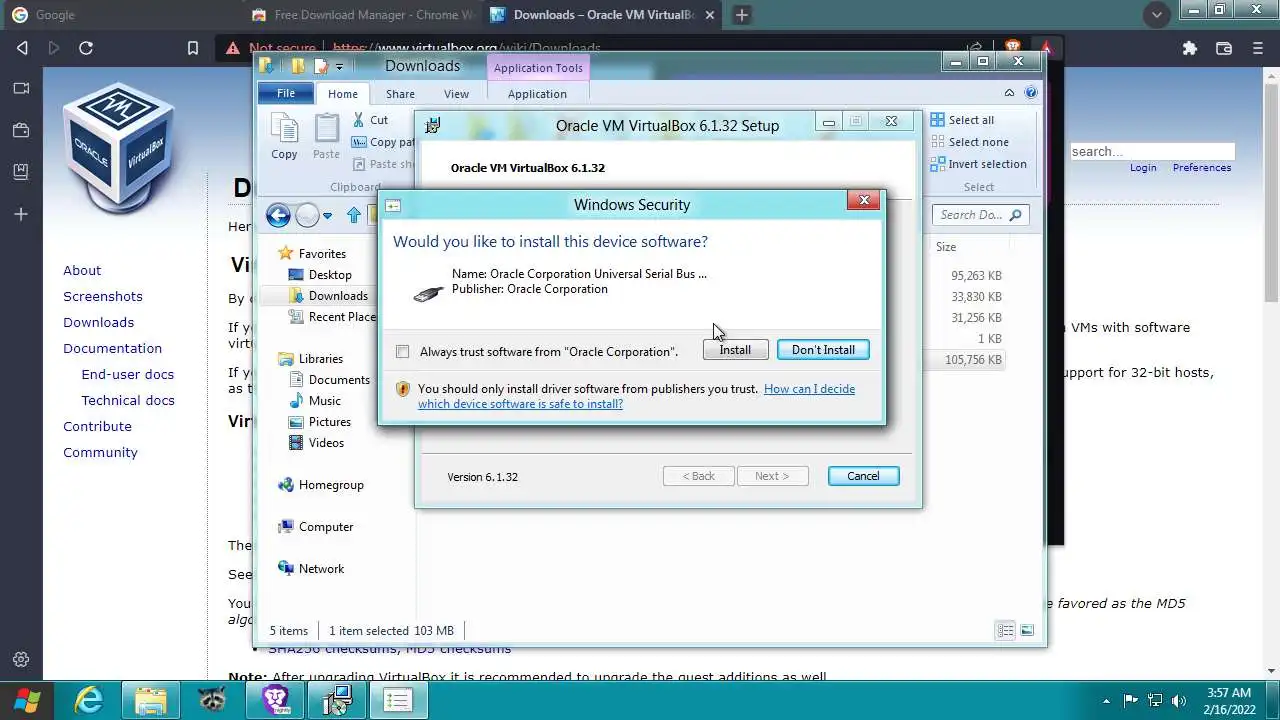Click Select none in Explorer ribbon
The height and width of the screenshot is (720, 1280).
[x=969, y=142]
